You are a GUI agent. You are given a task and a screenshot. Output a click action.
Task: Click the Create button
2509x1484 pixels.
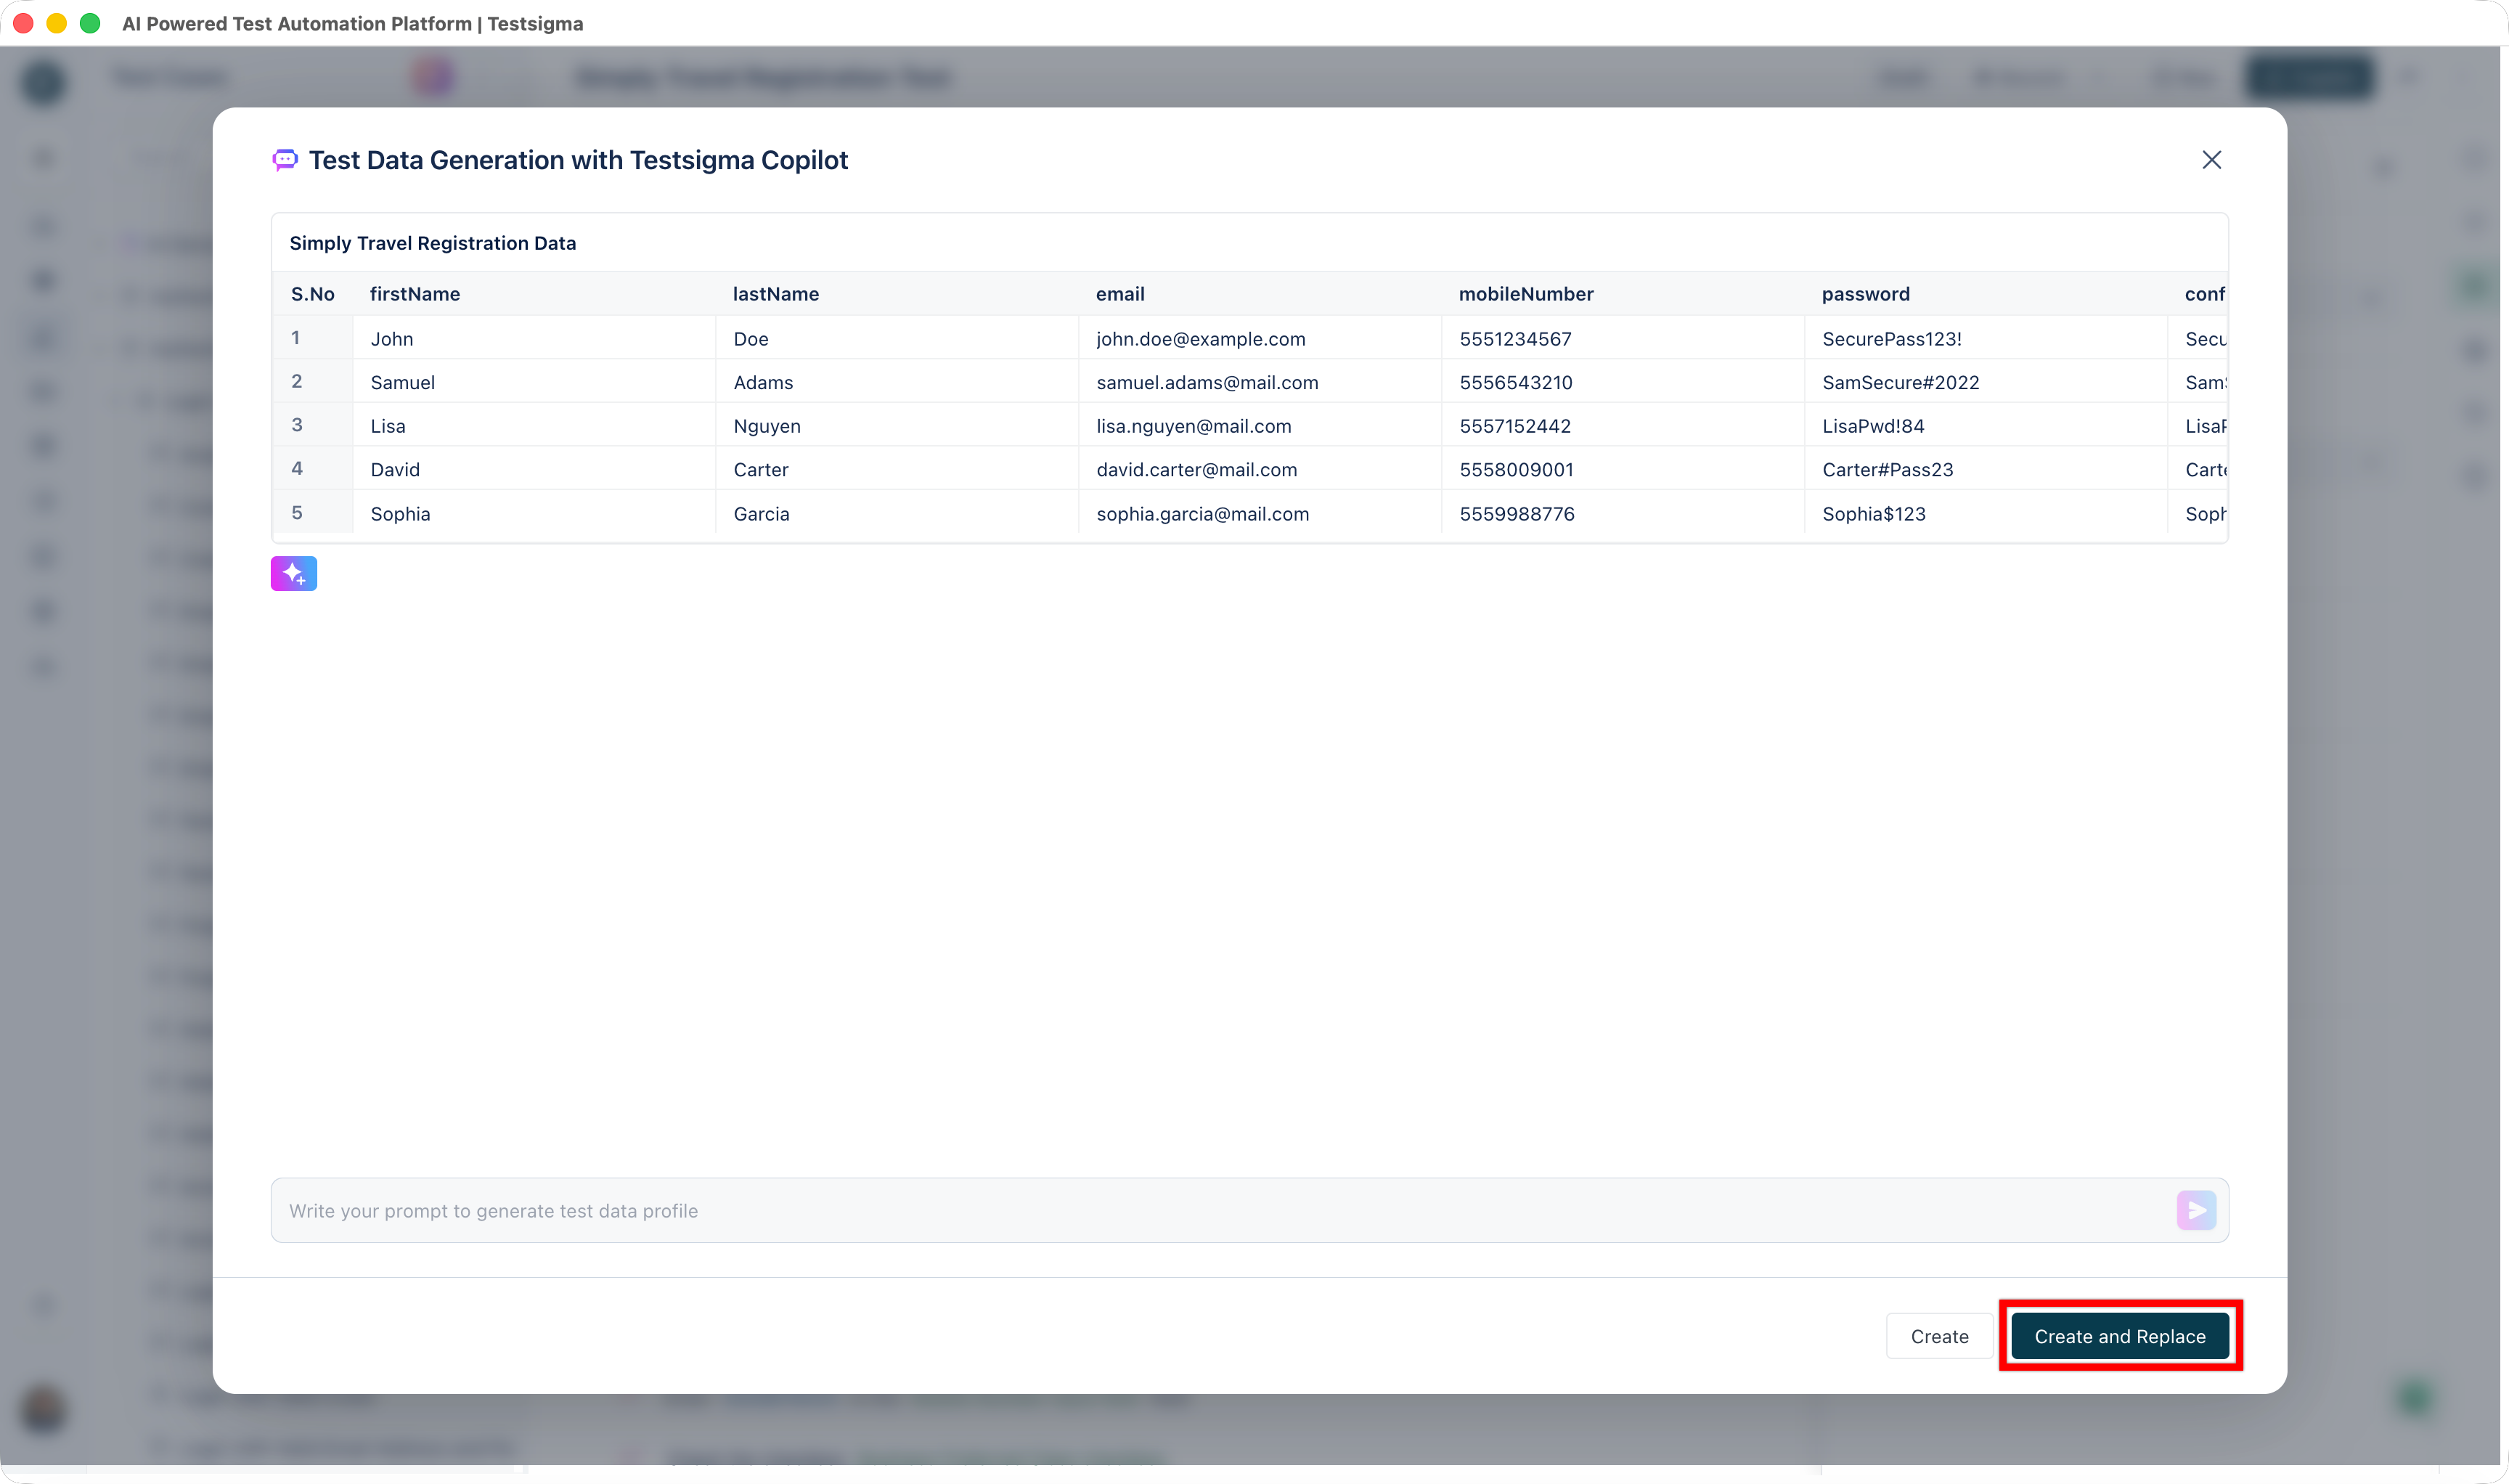tap(1939, 1336)
